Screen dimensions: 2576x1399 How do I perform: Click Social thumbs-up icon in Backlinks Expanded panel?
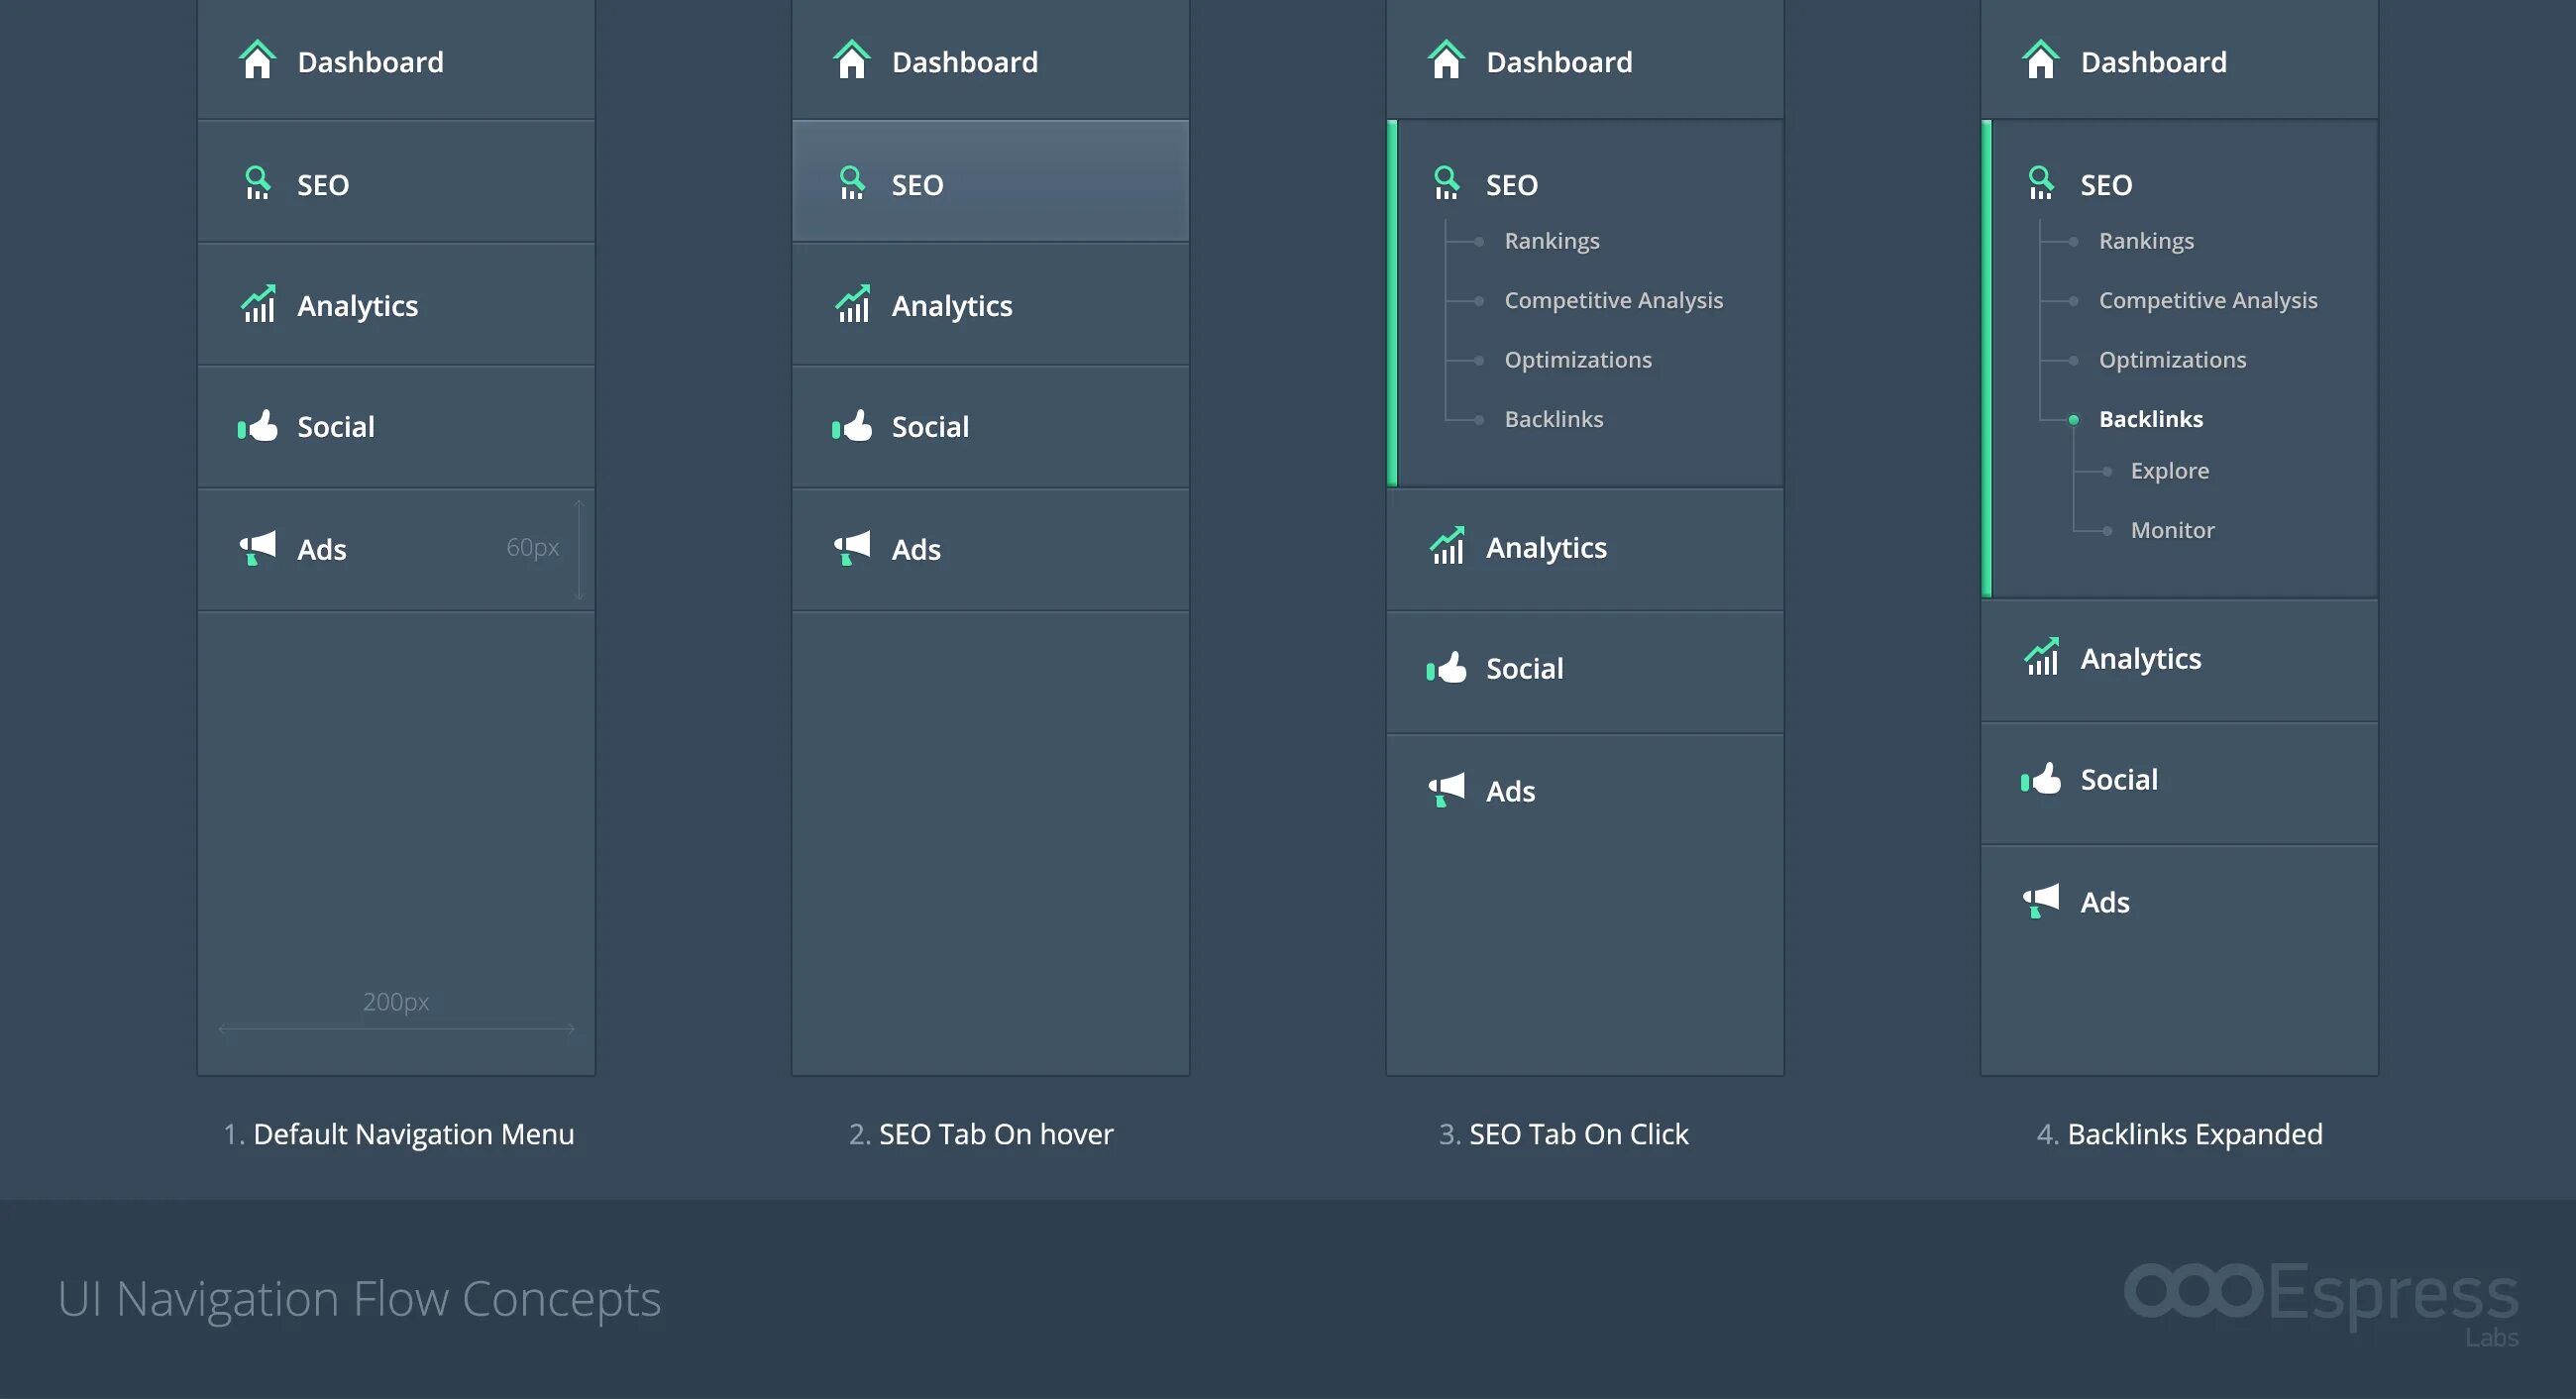tap(2041, 778)
